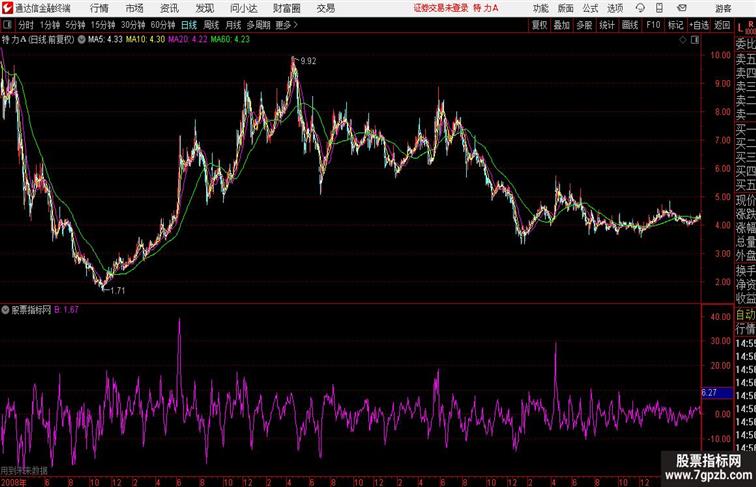Click the 多股 multi-stock toolbar button
Image resolution: width=756 pixels, height=487 pixels.
584,25
